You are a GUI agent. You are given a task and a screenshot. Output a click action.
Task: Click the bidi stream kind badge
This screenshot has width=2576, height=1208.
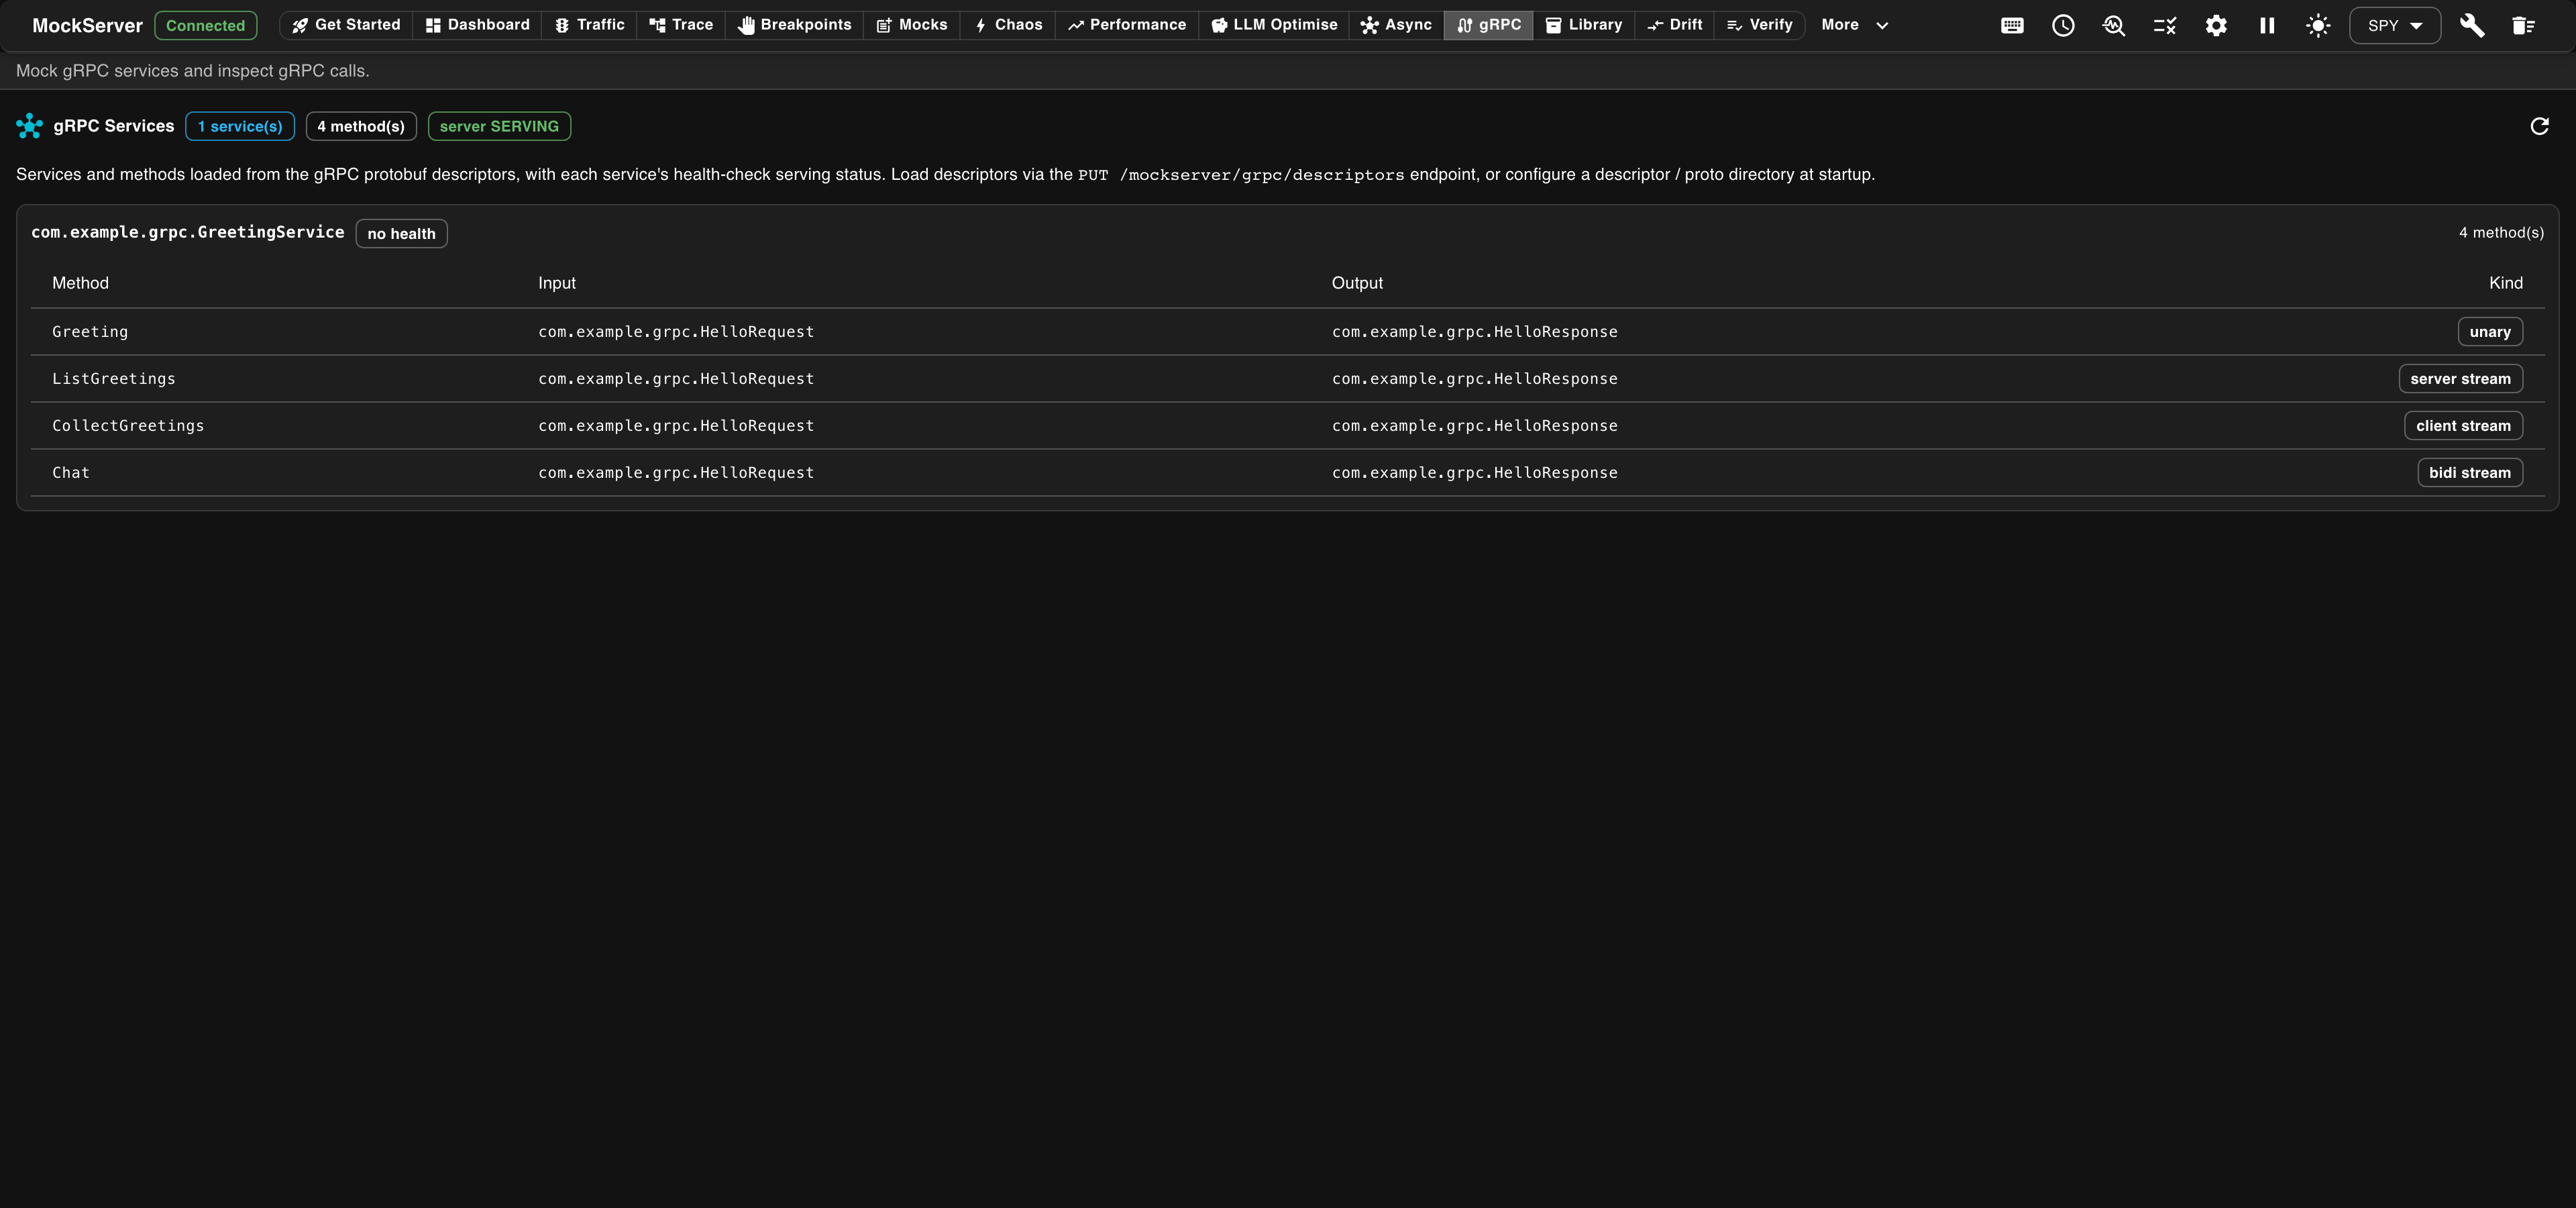click(x=2470, y=473)
